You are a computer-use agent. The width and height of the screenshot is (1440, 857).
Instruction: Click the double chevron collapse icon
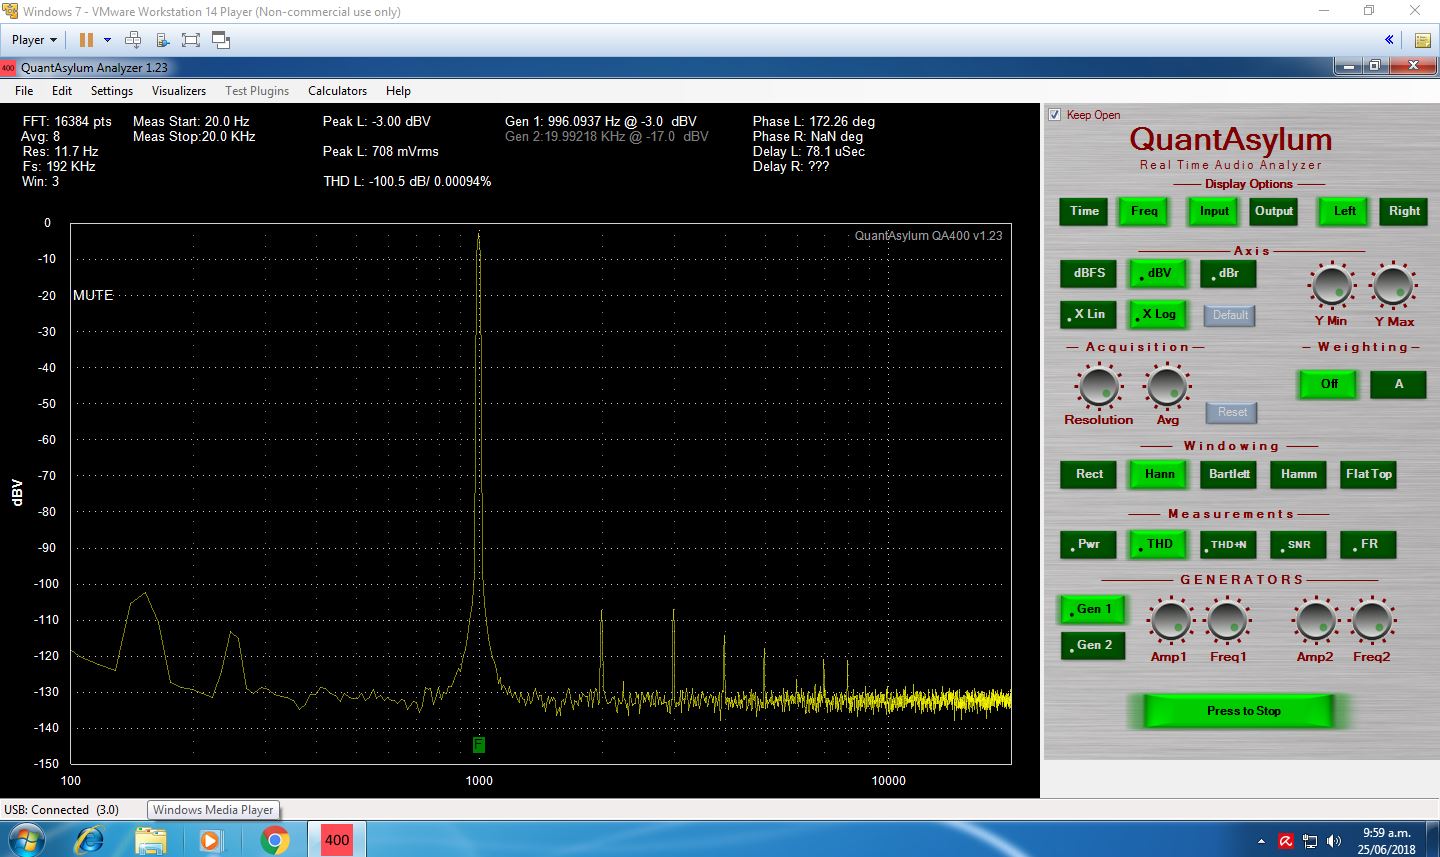tap(1389, 40)
